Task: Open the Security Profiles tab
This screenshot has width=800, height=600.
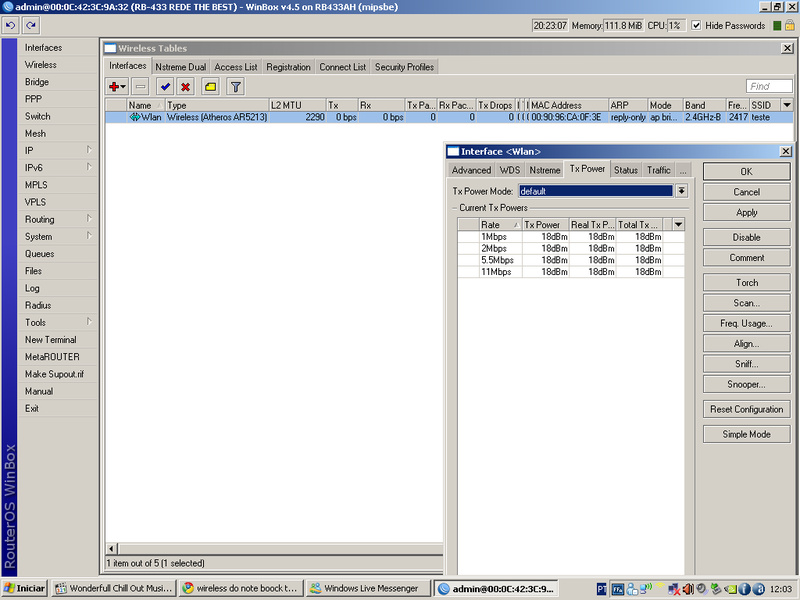Action: click(x=405, y=67)
